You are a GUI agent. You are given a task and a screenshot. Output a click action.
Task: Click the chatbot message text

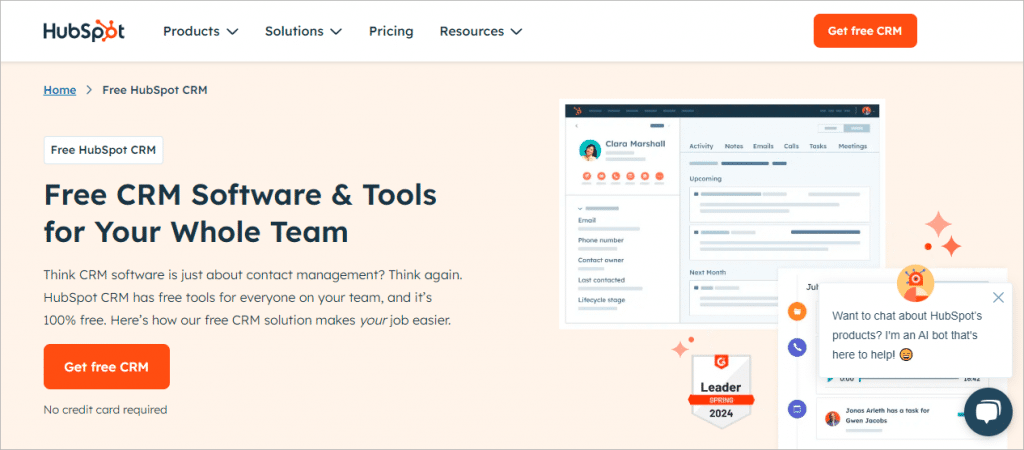[908, 334]
